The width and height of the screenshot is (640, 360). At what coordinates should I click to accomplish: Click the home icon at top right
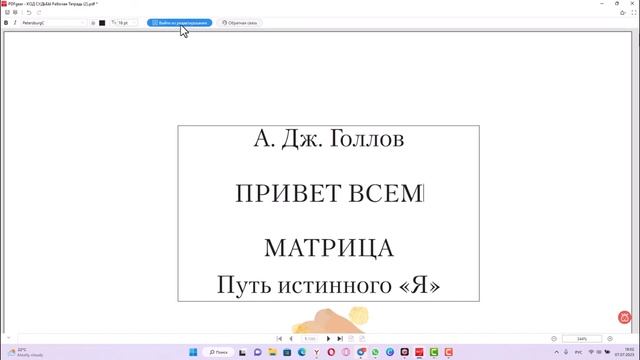(622, 13)
